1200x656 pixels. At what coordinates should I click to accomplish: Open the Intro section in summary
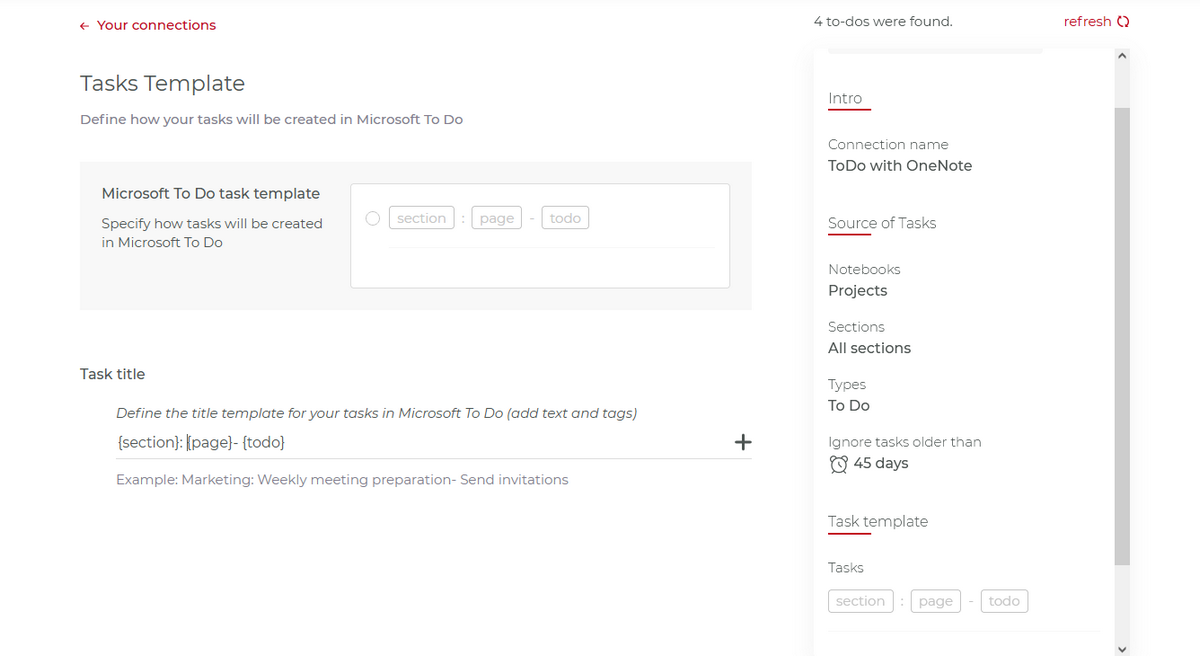click(845, 98)
